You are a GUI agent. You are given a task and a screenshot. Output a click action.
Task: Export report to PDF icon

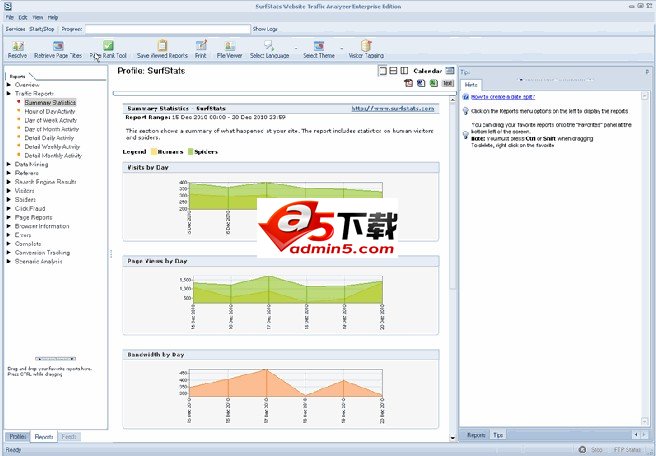408,83
